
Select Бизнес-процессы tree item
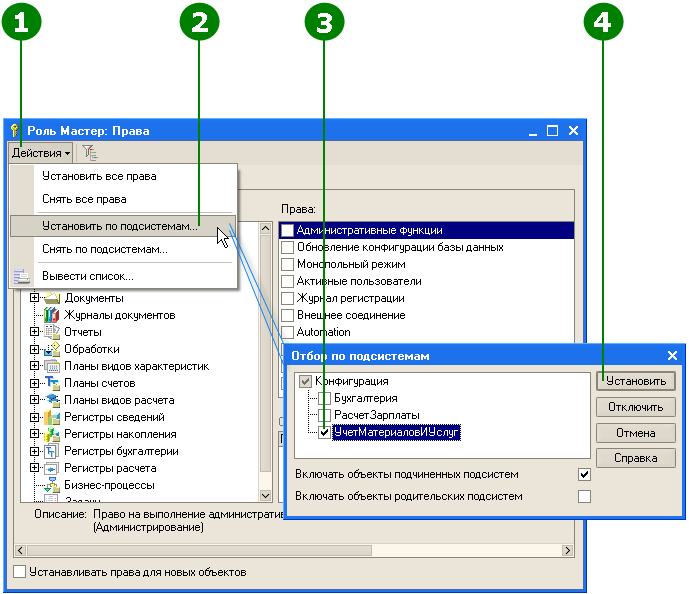tap(109, 485)
